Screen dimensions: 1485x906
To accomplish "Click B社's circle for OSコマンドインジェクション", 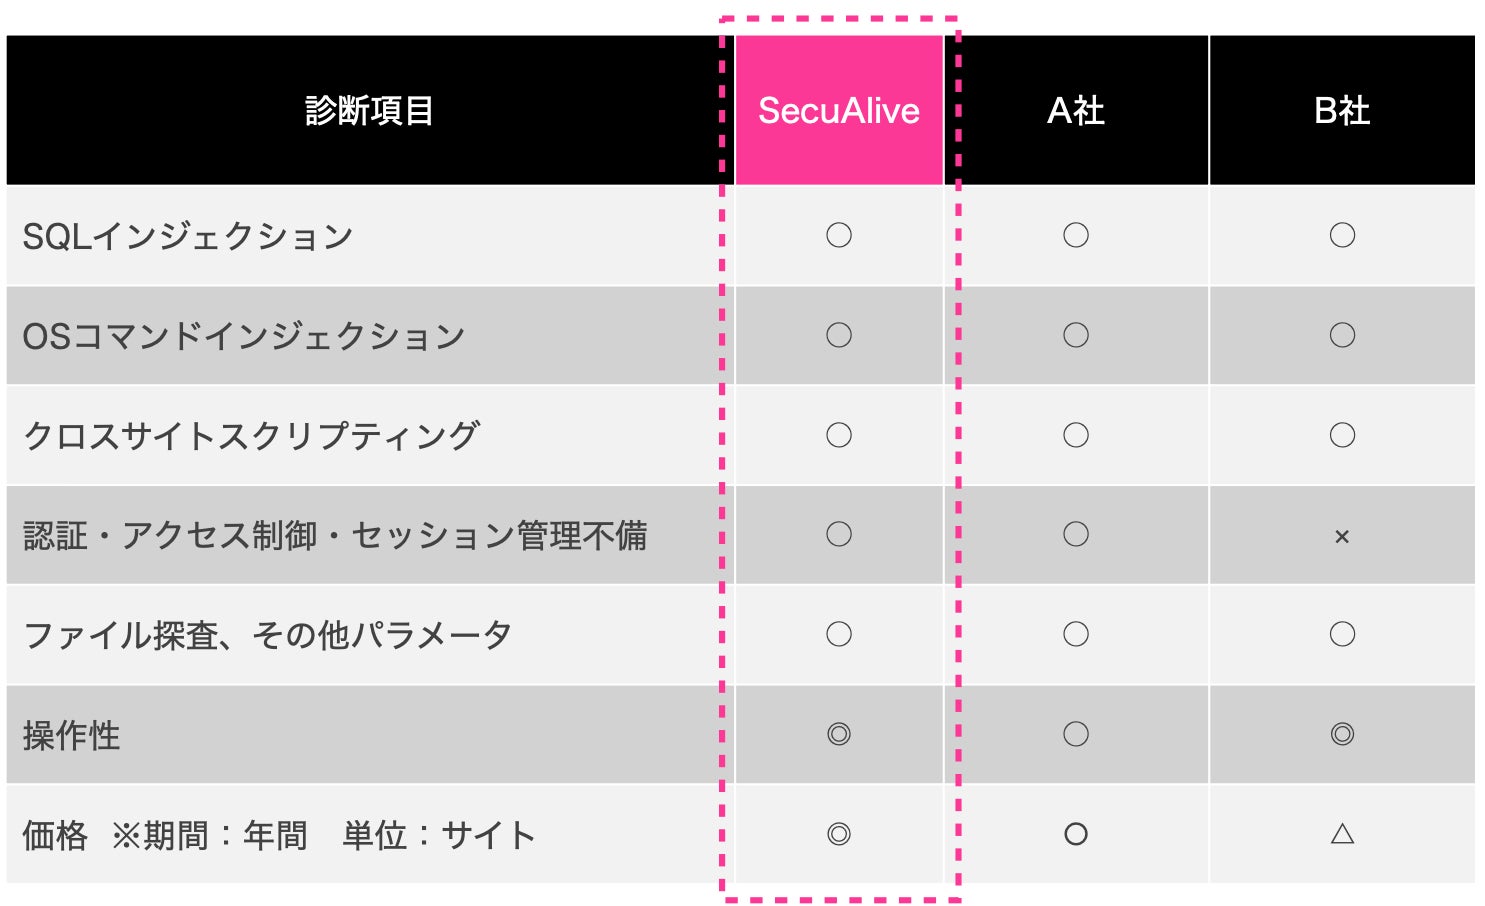I will (x=1341, y=335).
